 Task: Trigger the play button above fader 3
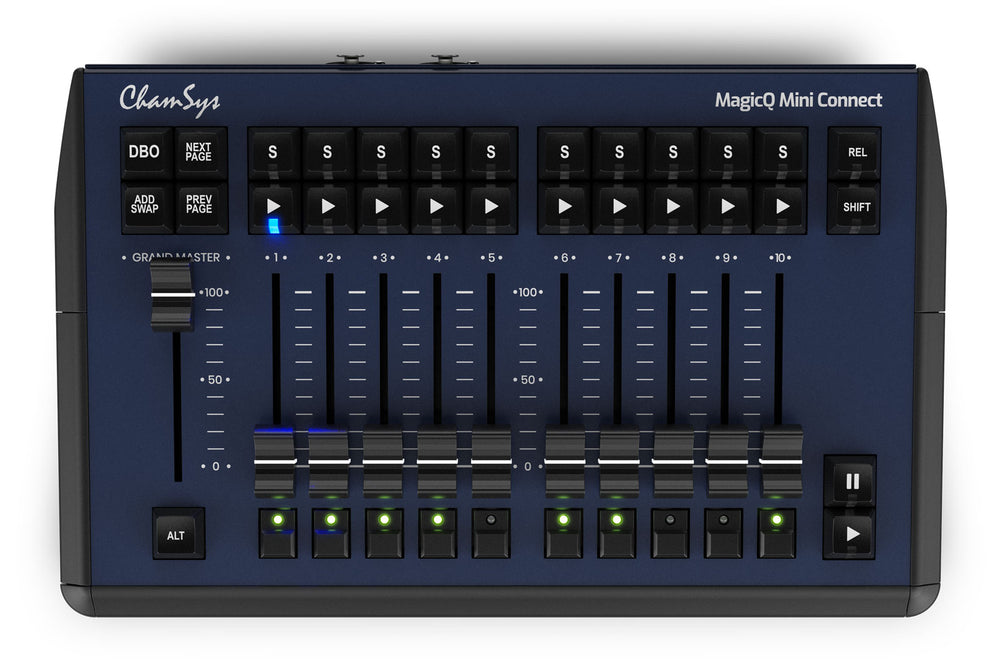coord(381,207)
